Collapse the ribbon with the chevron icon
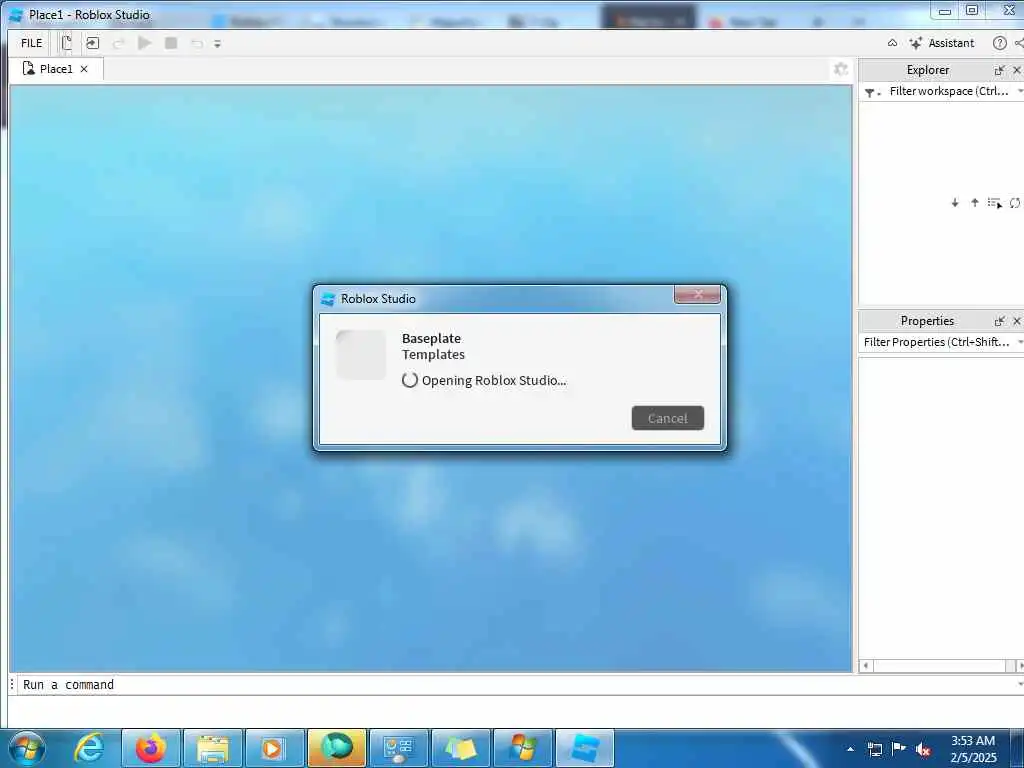 coord(892,43)
